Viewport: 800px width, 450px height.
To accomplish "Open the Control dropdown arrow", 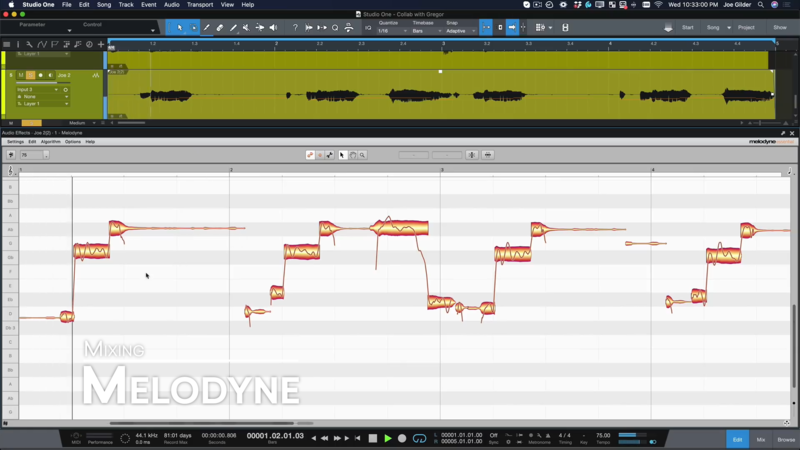I will 153,31.
